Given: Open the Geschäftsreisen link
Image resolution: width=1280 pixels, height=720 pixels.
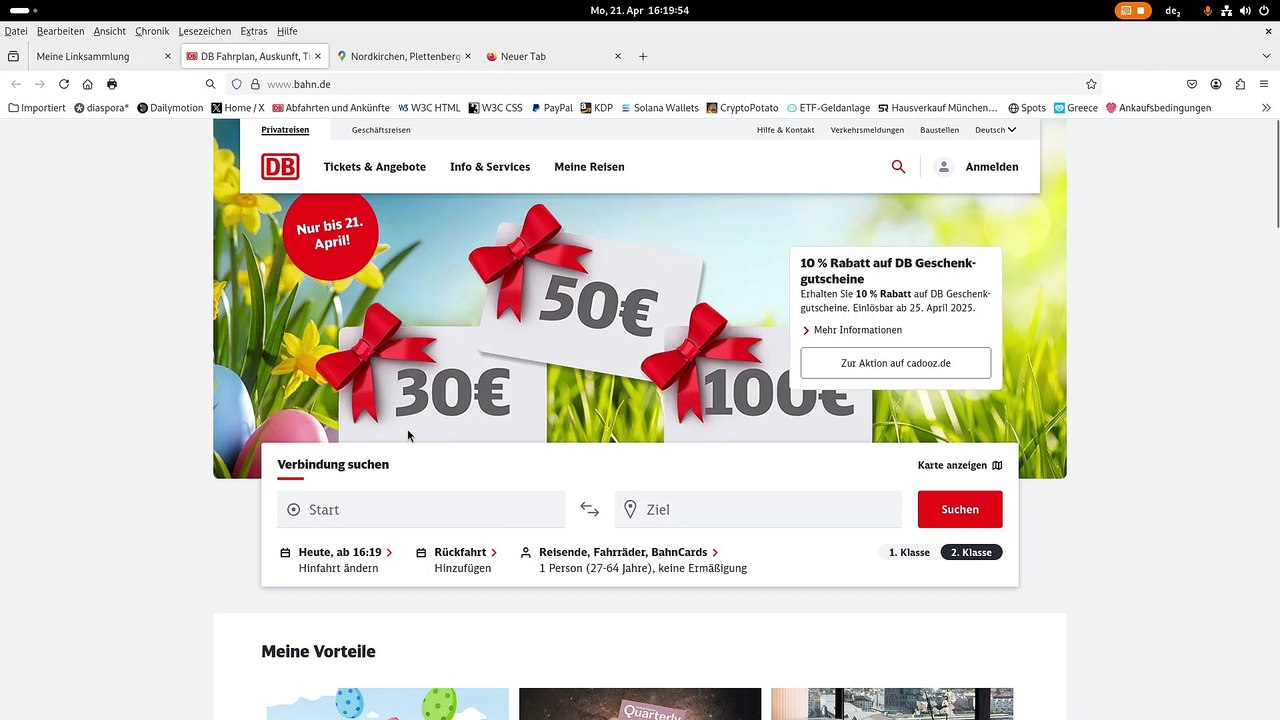Looking at the screenshot, I should [381, 130].
